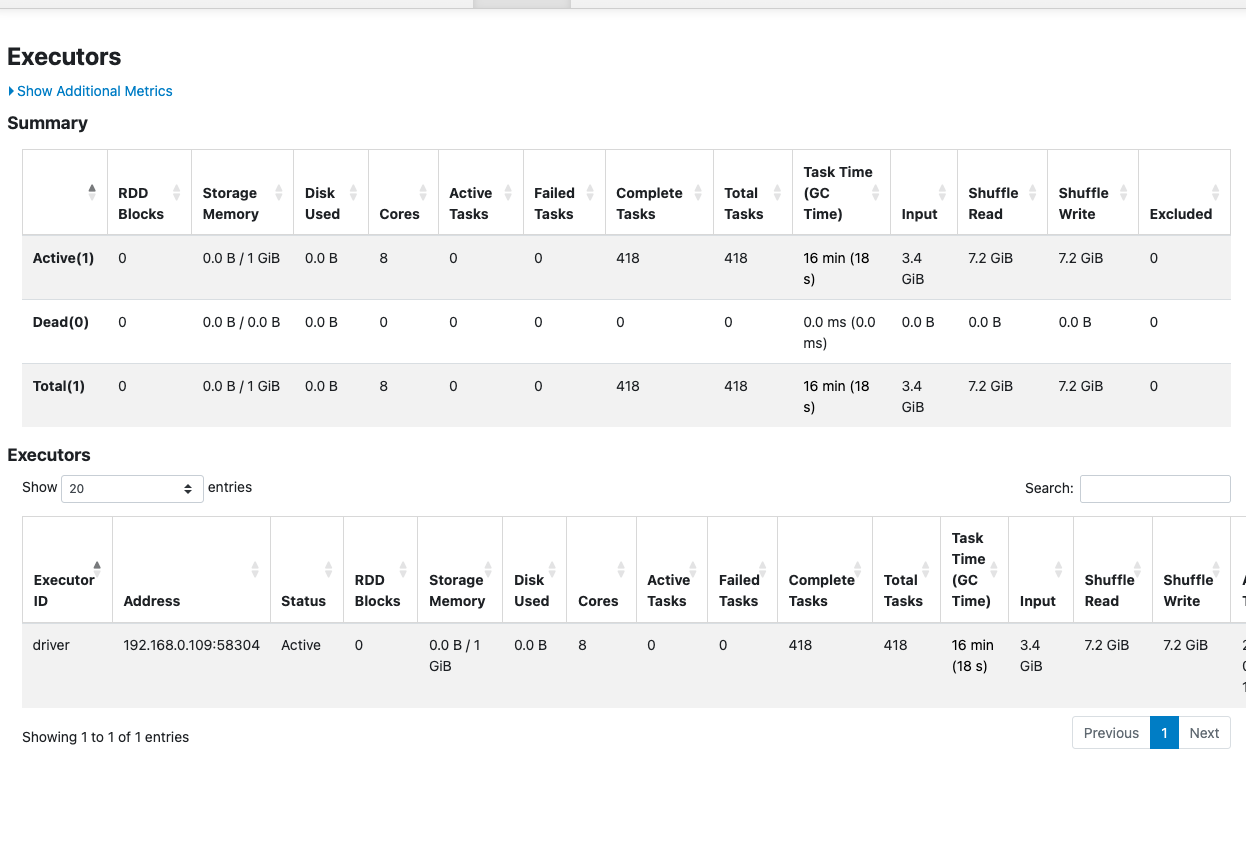Sort executors by Address sort icon
1246x841 pixels.
[255, 569]
